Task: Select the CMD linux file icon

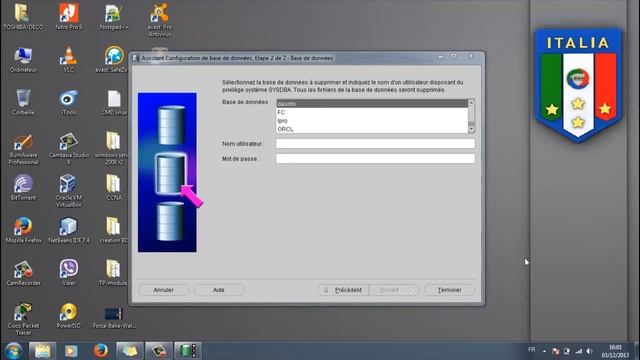Action: coord(114,102)
